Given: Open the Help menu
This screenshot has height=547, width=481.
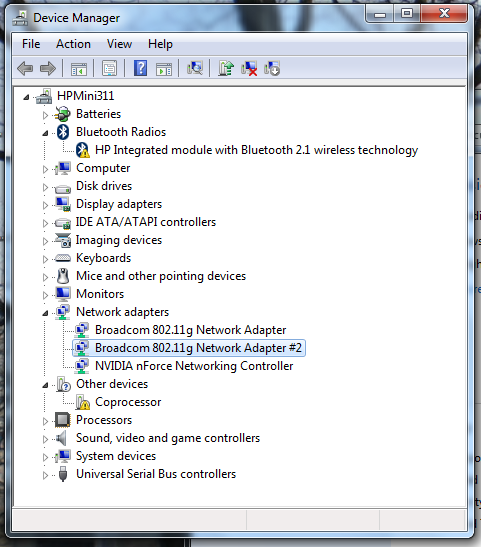Looking at the screenshot, I should (x=160, y=44).
